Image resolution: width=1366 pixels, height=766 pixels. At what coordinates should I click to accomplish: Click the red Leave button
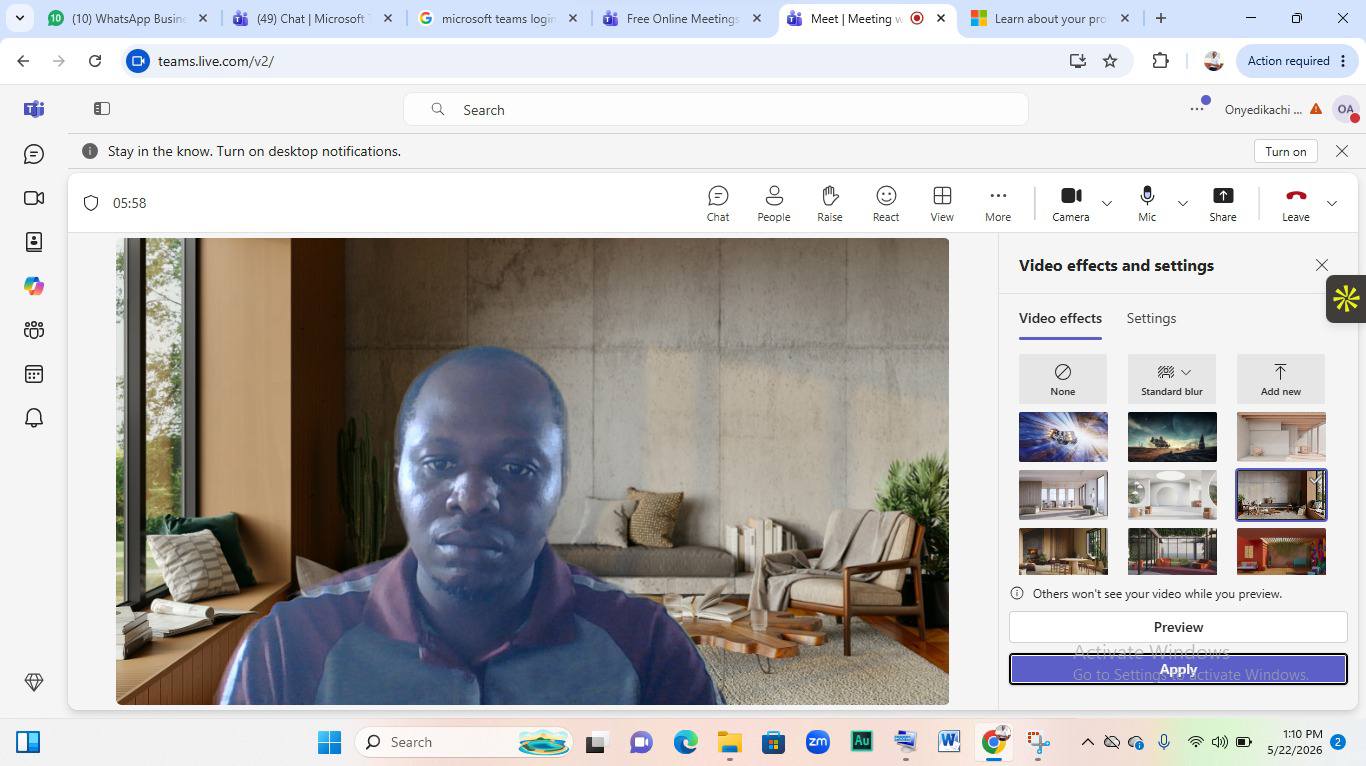pyautogui.click(x=1296, y=203)
